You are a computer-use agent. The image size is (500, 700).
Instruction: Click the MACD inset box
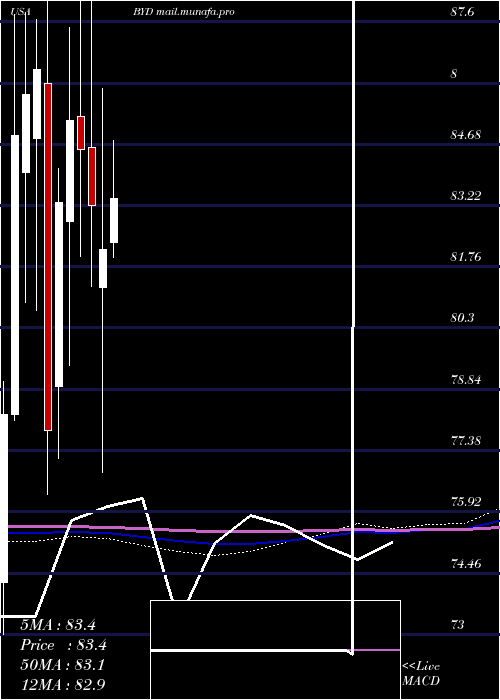coord(275,650)
